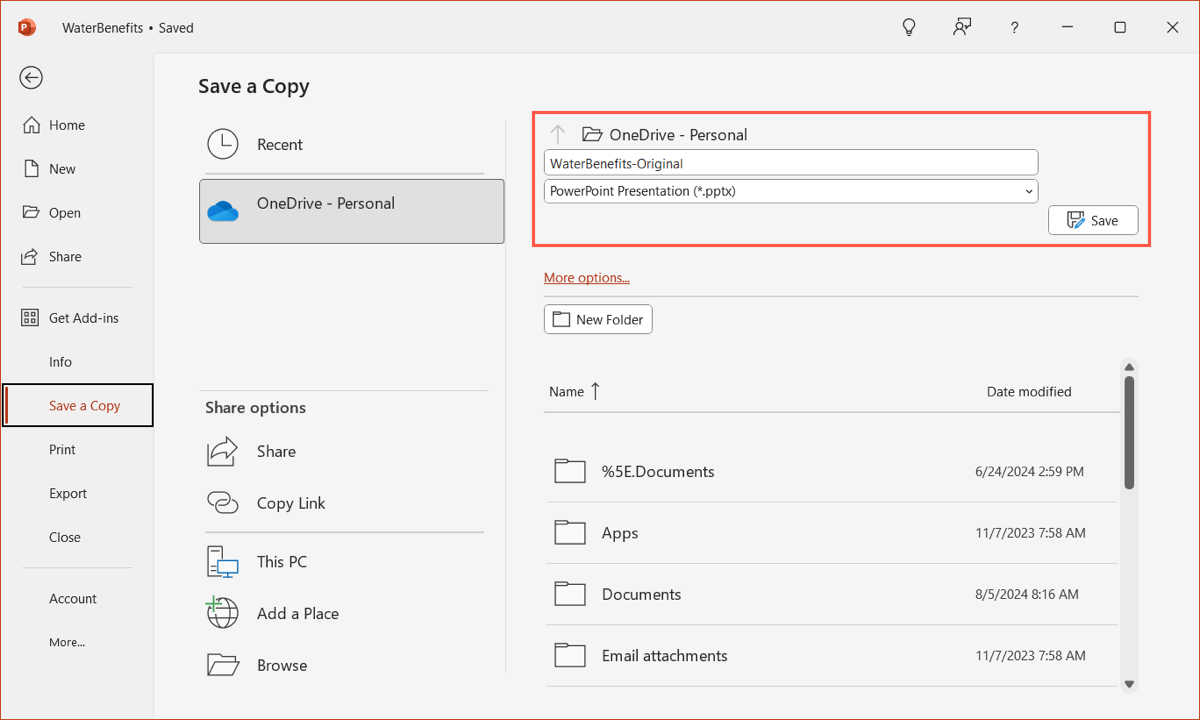This screenshot has width=1200, height=720.
Task: Click the lightbulb icon in the title bar
Action: pos(909,27)
